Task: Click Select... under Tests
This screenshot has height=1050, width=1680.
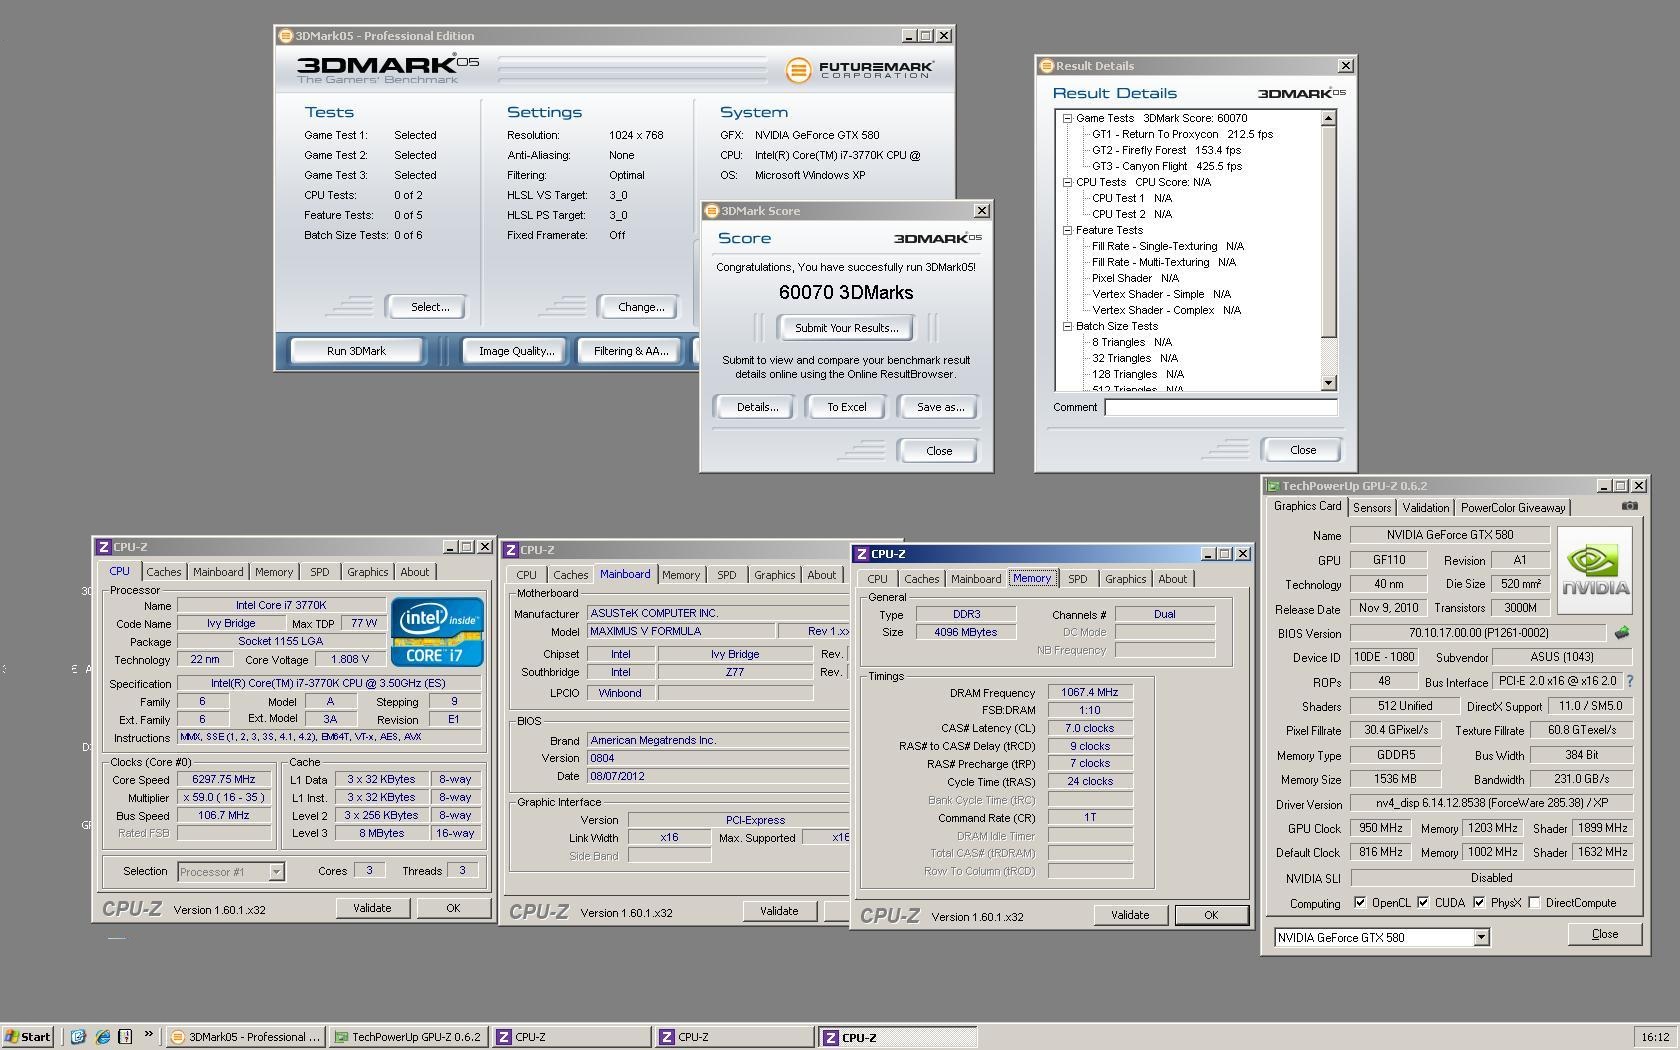Action: (x=430, y=307)
